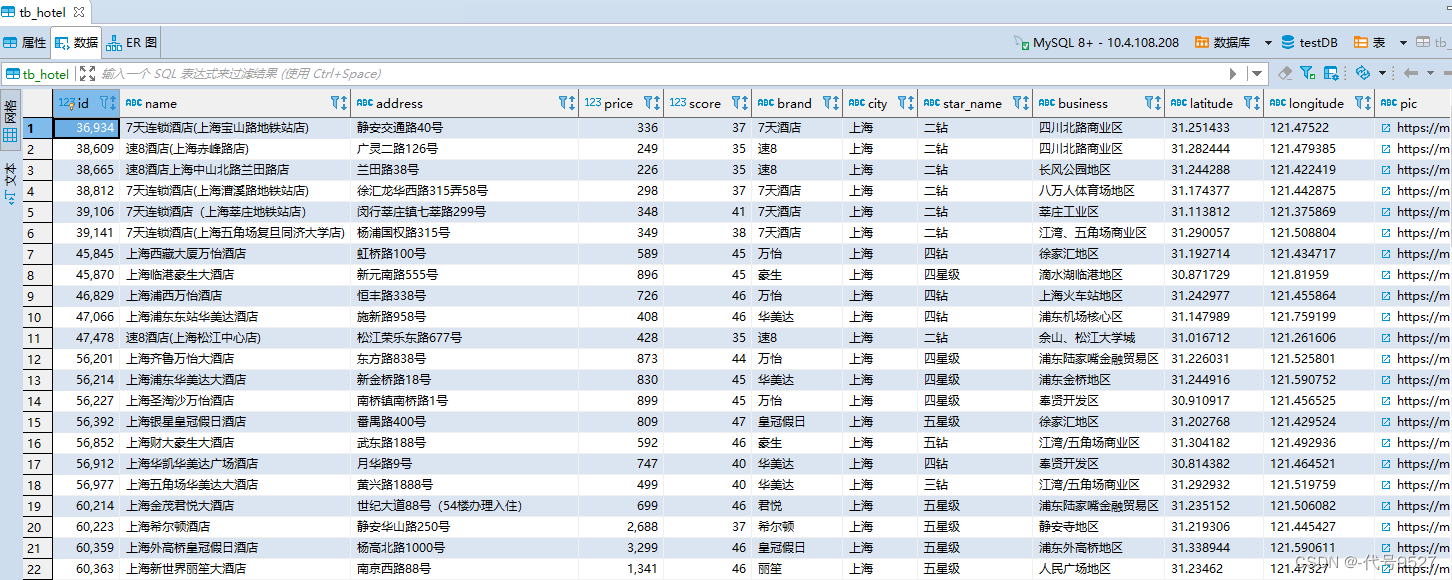This screenshot has height=580, width=1452.
Task: Select business cell 长风公园地区
Action: pyautogui.click(x=1098, y=170)
